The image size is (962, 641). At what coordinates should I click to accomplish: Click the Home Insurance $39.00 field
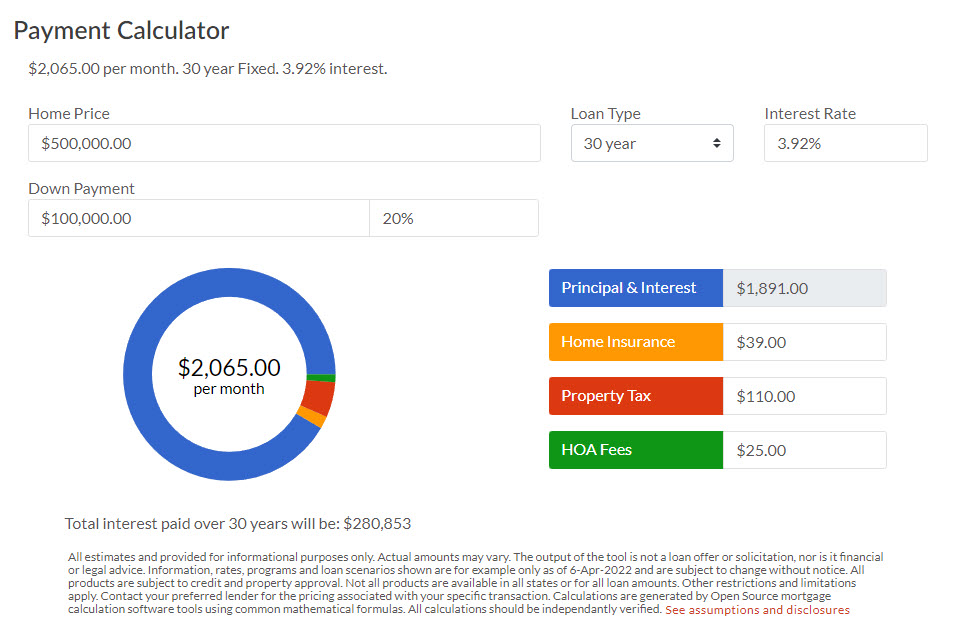pos(803,342)
